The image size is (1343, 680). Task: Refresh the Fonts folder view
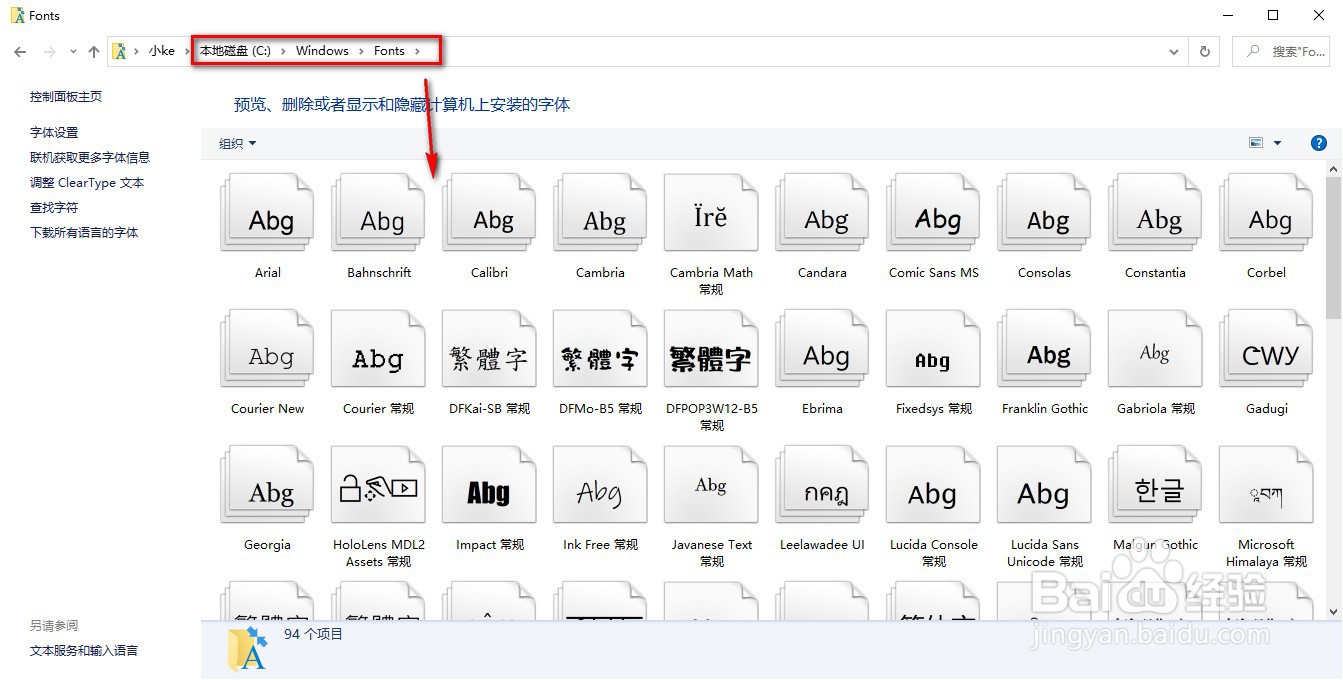click(x=1205, y=51)
